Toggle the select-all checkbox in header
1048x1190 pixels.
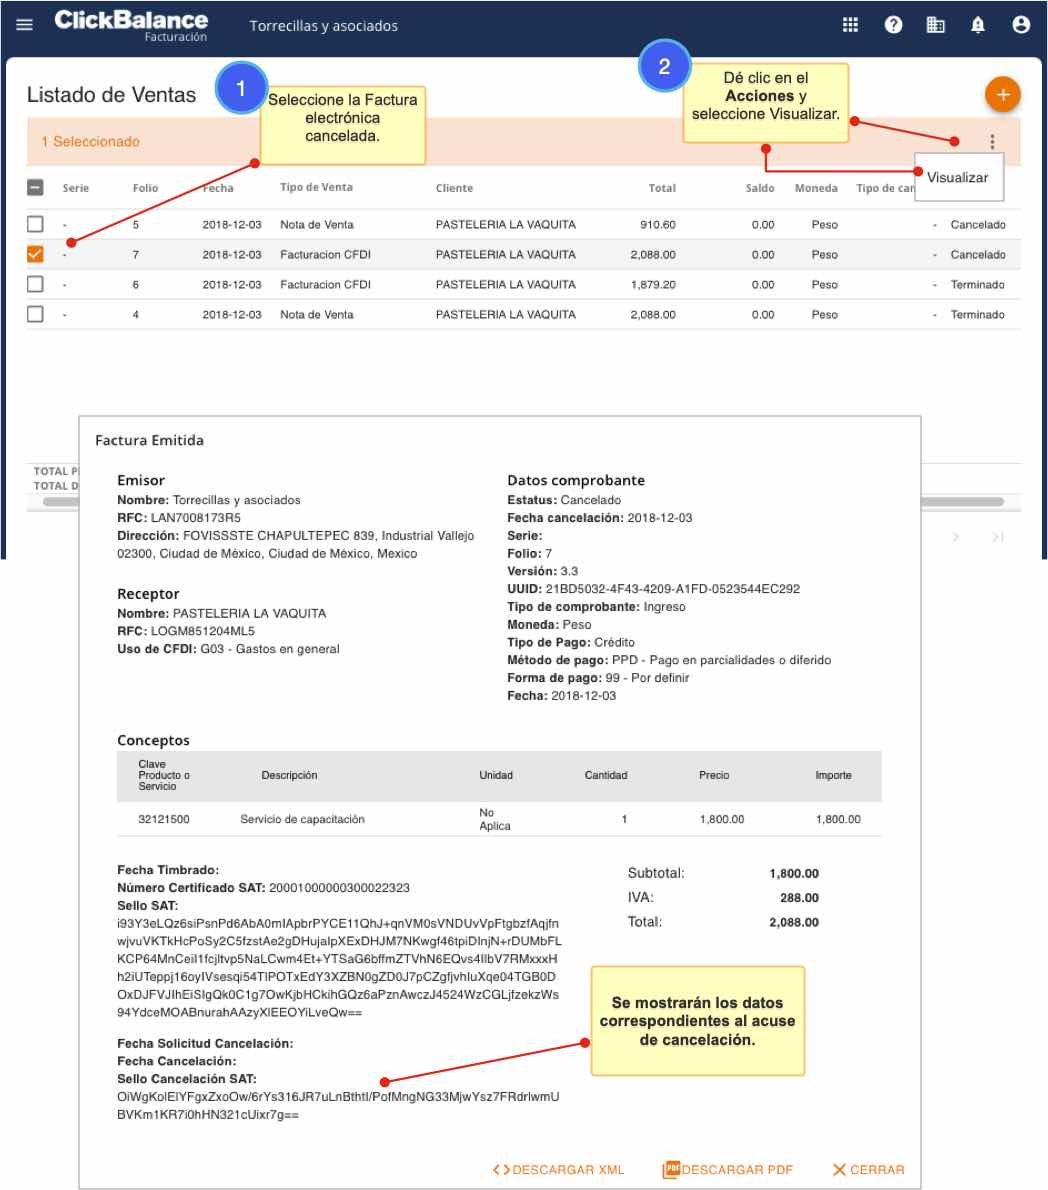pos(35,187)
